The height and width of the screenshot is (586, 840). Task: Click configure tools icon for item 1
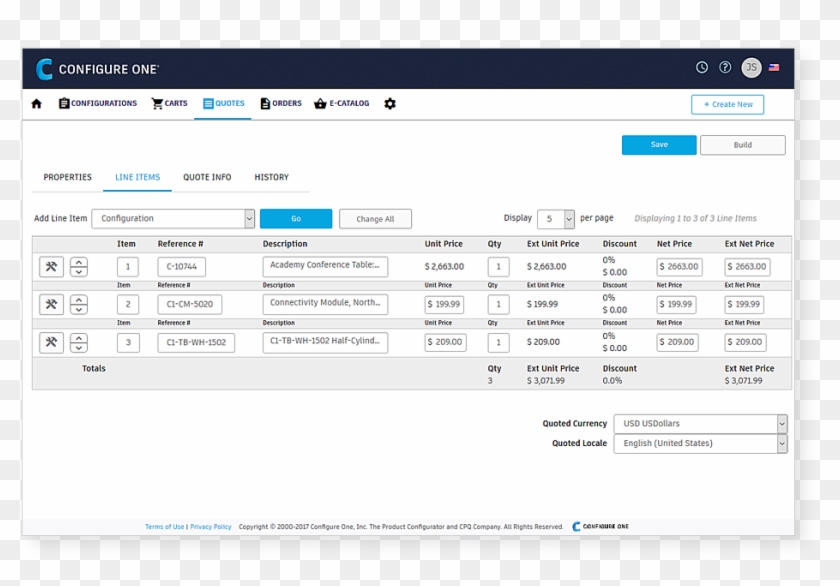tap(51, 267)
